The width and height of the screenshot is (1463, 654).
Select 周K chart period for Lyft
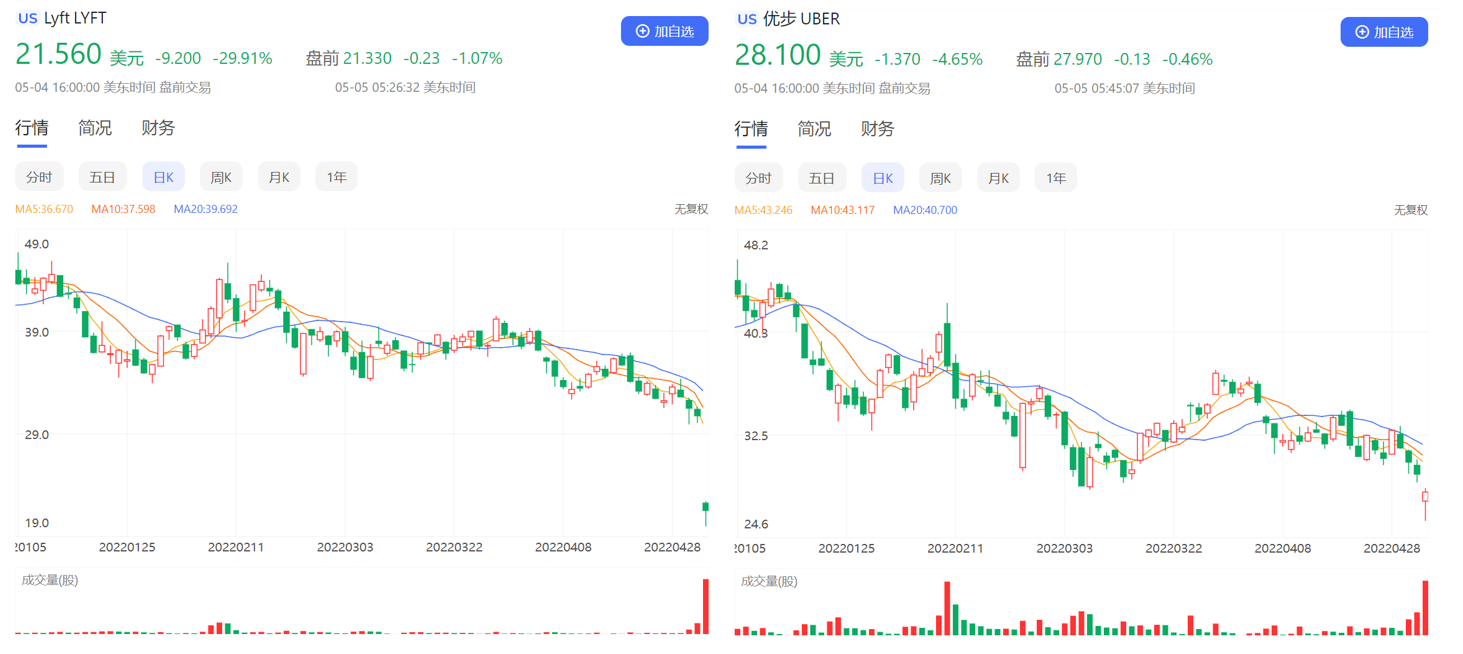[221, 177]
